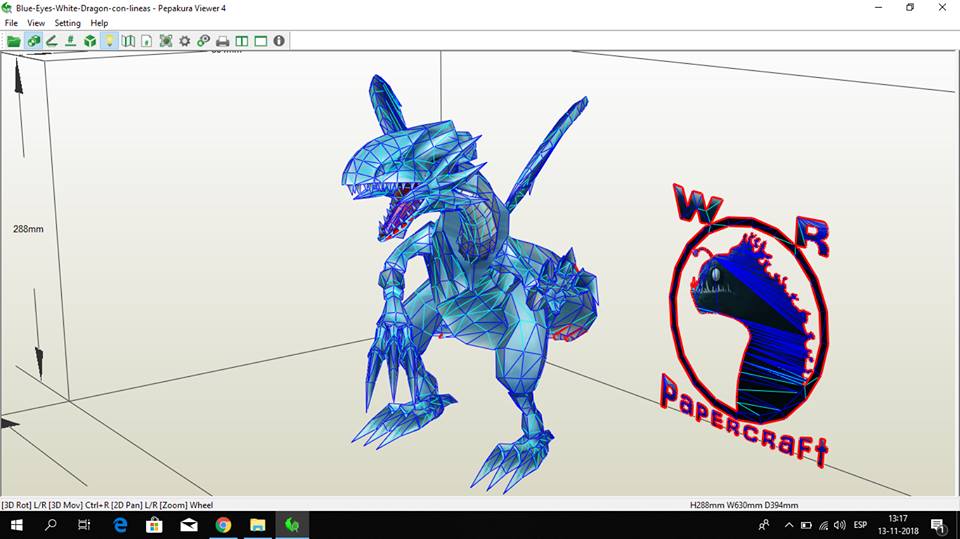Image resolution: width=960 pixels, height=539 pixels.
Task: Click the Pepakura title bar app icon
Action: tap(7, 8)
